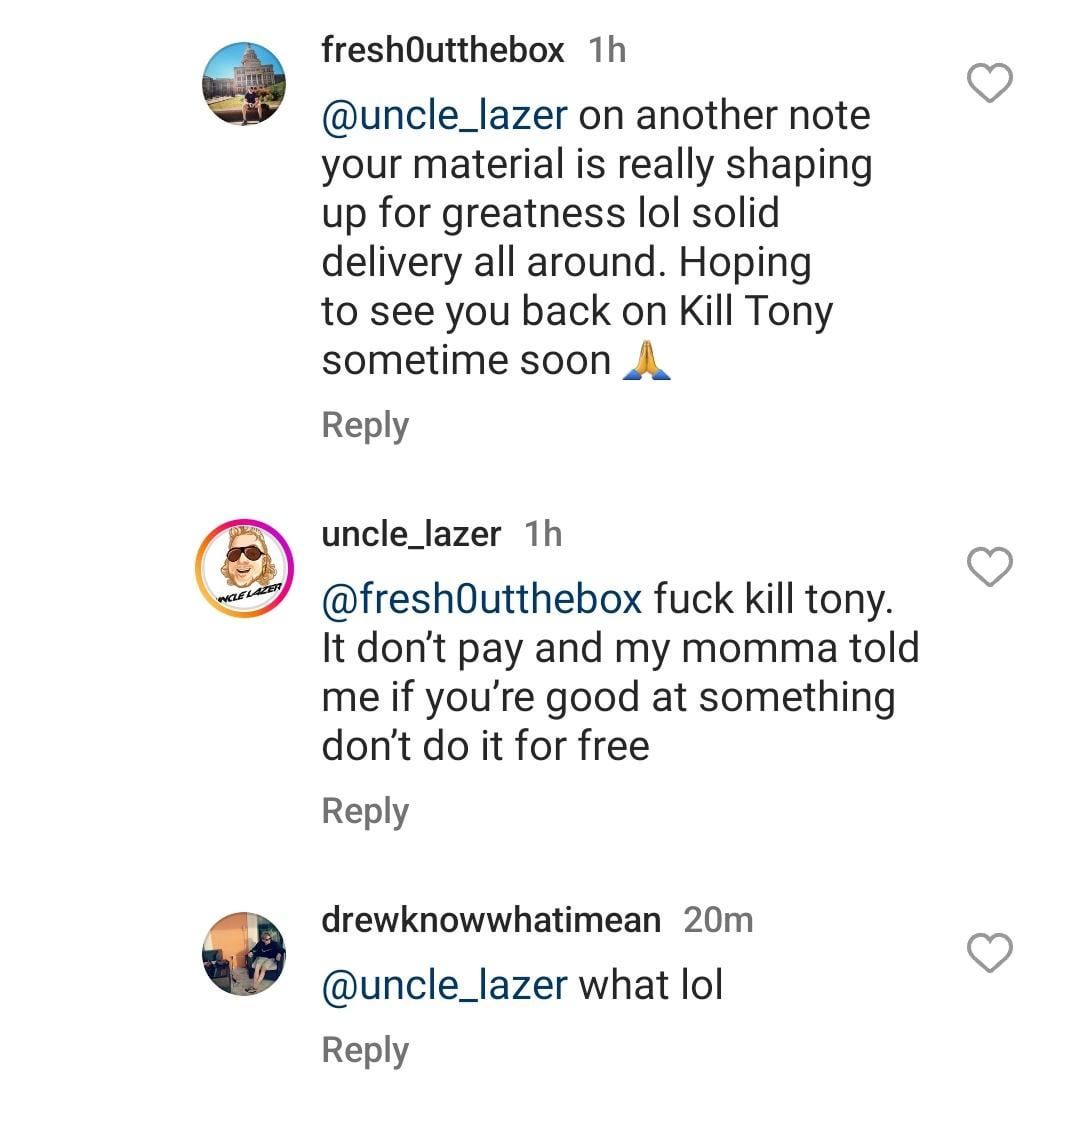Select the "Hoping to see you back" comment text
The image size is (1080, 1126).
(576, 311)
